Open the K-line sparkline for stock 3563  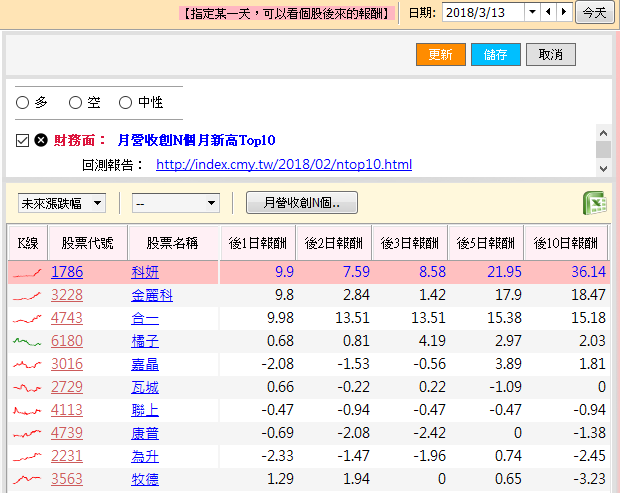[27, 479]
